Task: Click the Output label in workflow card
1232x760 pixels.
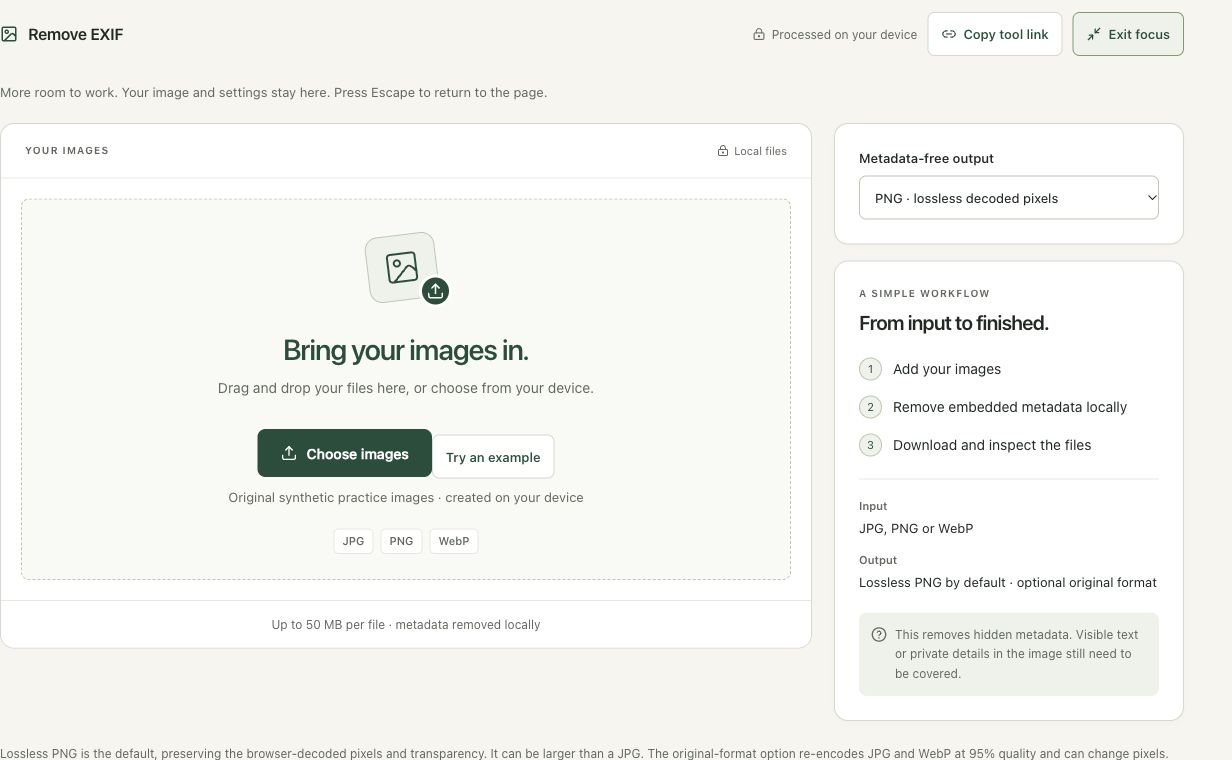Action: click(x=878, y=560)
